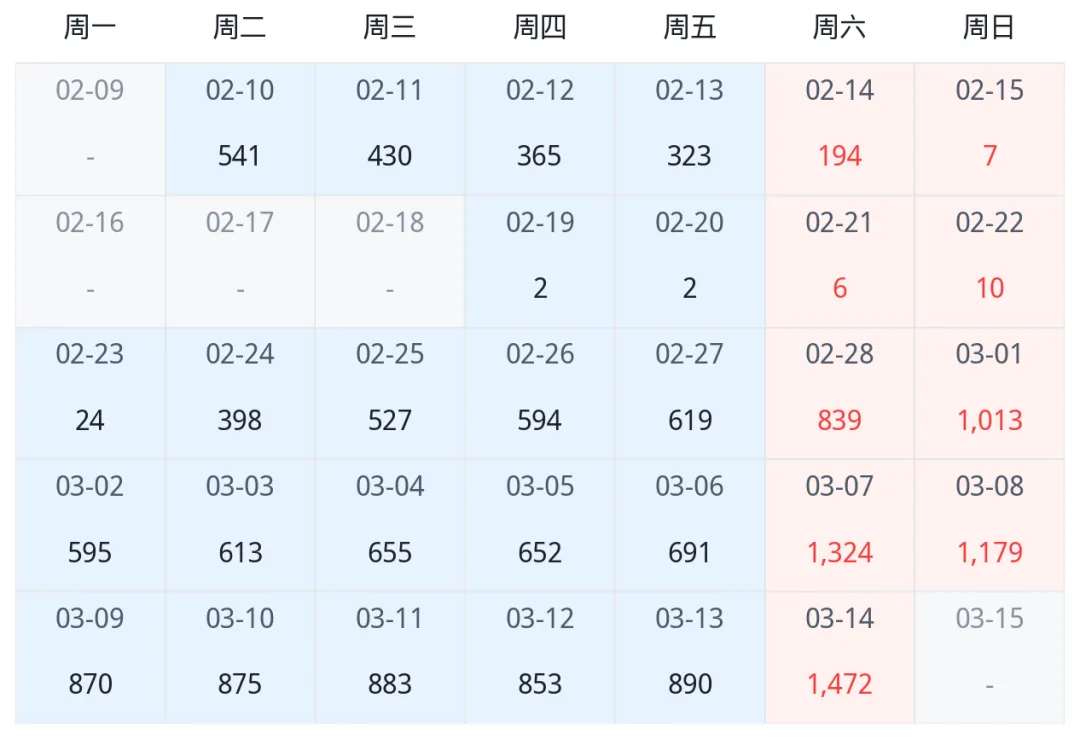Image resolution: width=1080 pixels, height=739 pixels.
Task: Click the 周三 column header
Action: [x=390, y=28]
